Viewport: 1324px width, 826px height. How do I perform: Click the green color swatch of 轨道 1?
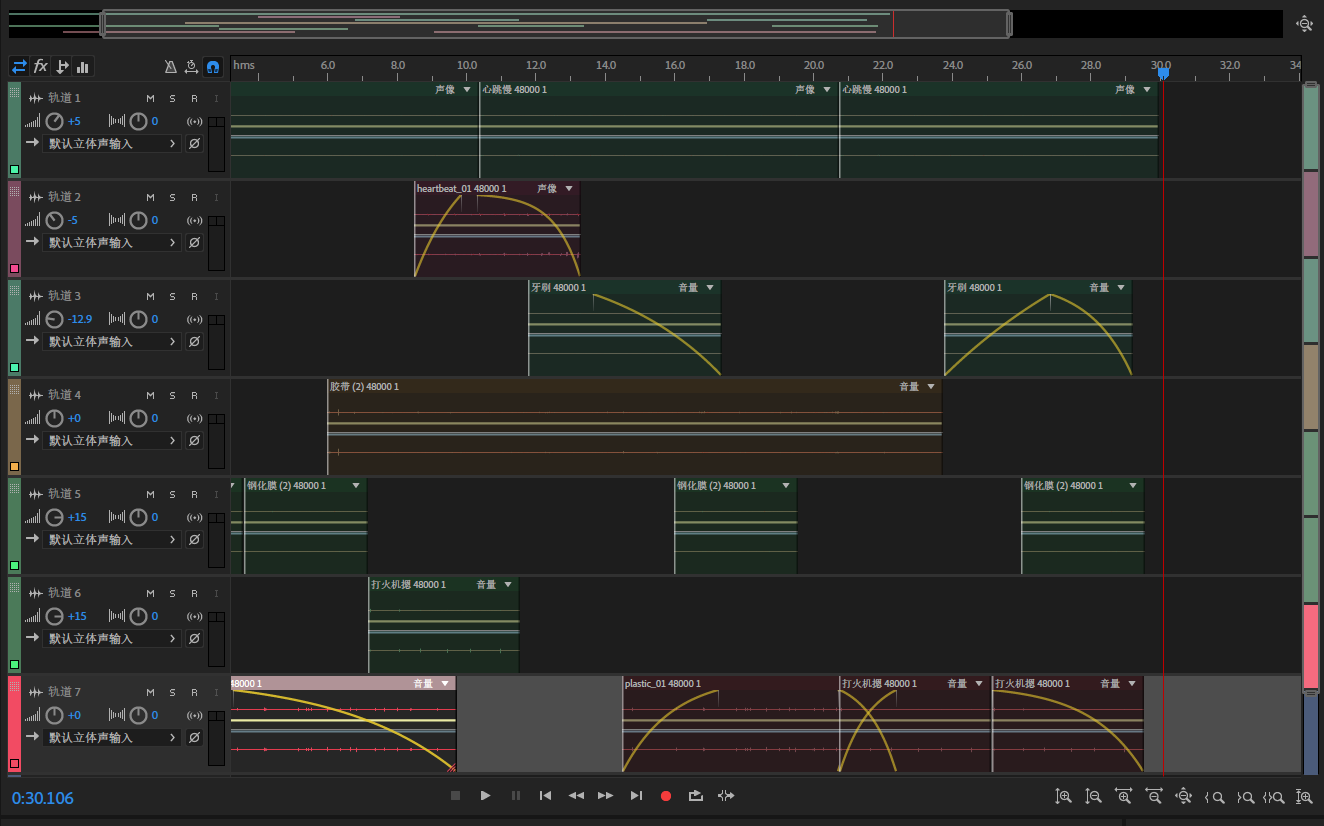click(14, 170)
